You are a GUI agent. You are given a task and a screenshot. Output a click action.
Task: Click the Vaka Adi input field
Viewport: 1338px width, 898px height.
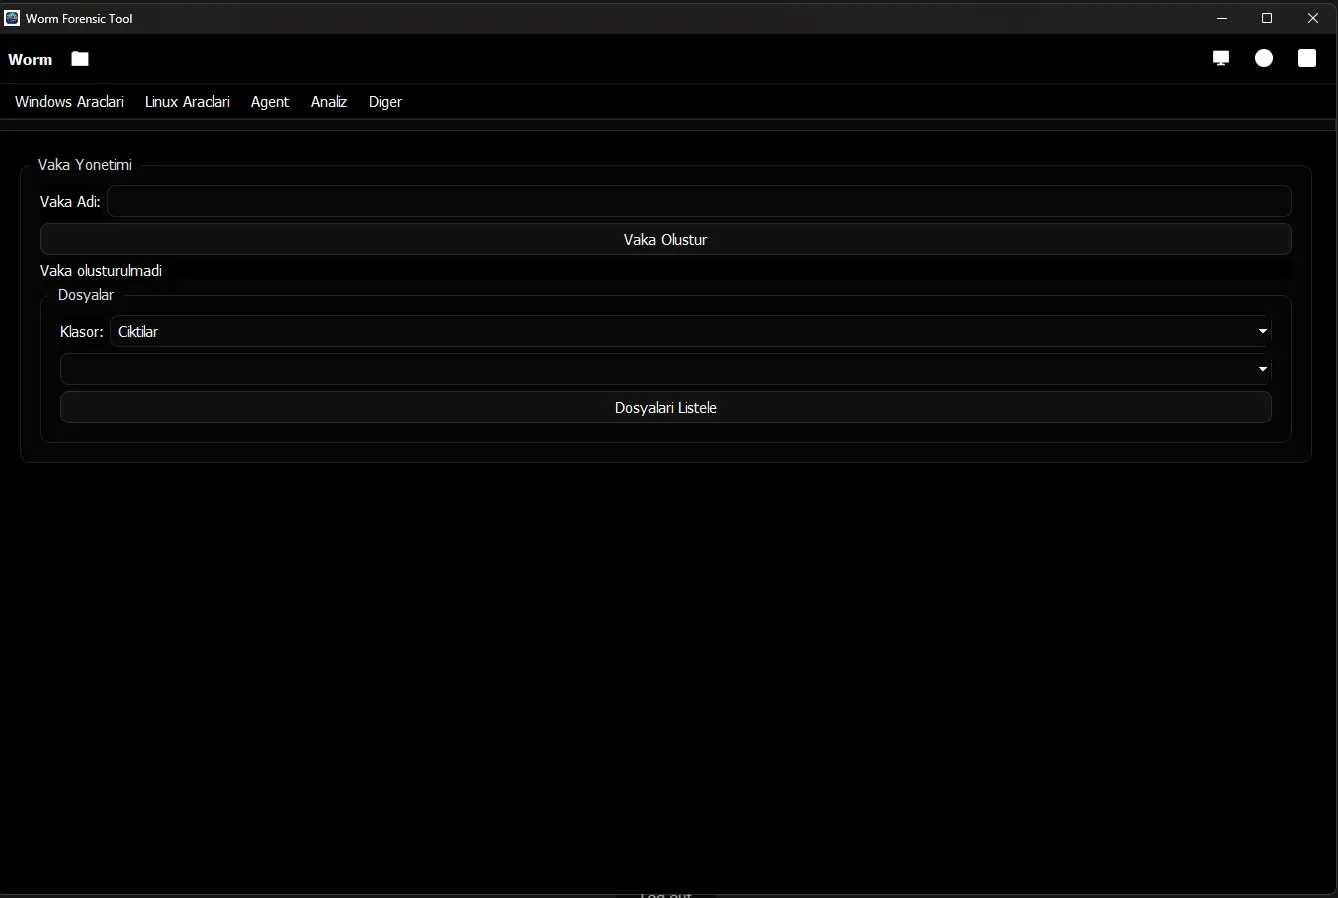[x=699, y=201]
